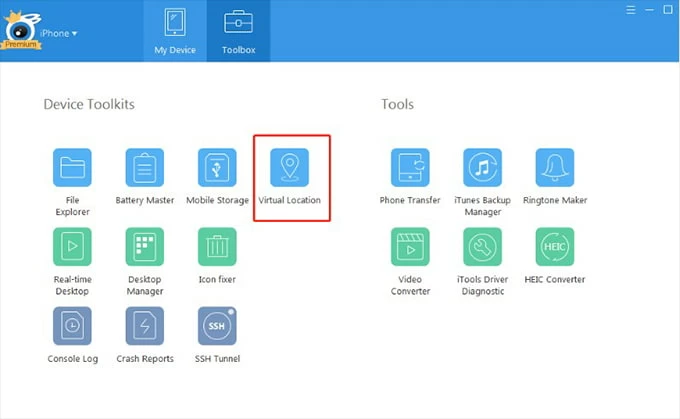Viewport: 680px width, 419px height.
Task: Open the File Explorer toolkit
Action: tap(72, 168)
